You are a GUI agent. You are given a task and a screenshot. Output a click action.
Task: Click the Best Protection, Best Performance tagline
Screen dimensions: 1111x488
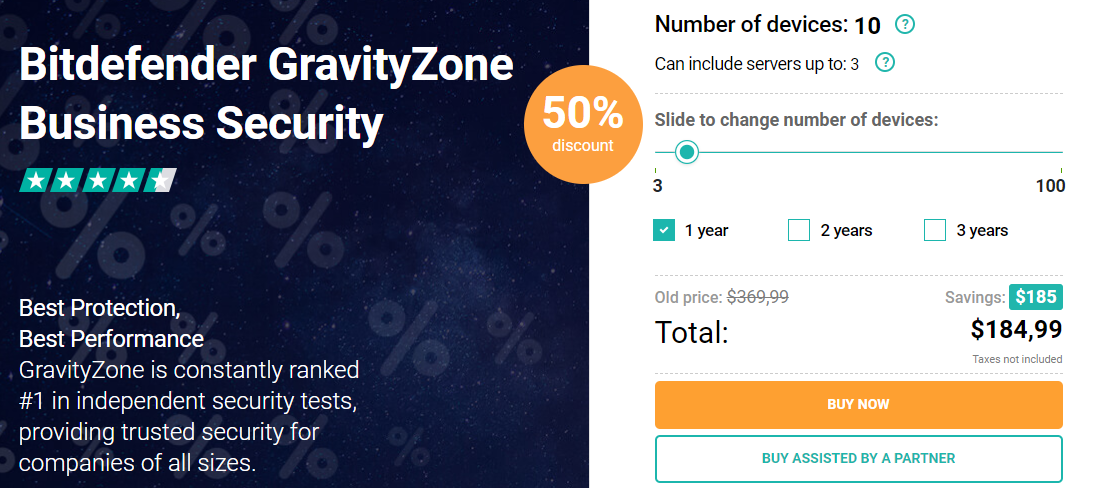[x=111, y=323]
